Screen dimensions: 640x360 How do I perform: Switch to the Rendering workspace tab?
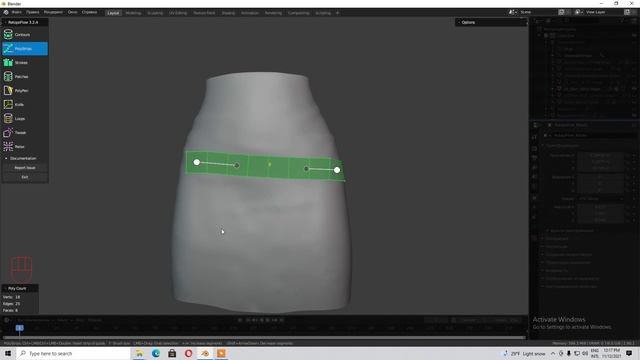pos(273,13)
